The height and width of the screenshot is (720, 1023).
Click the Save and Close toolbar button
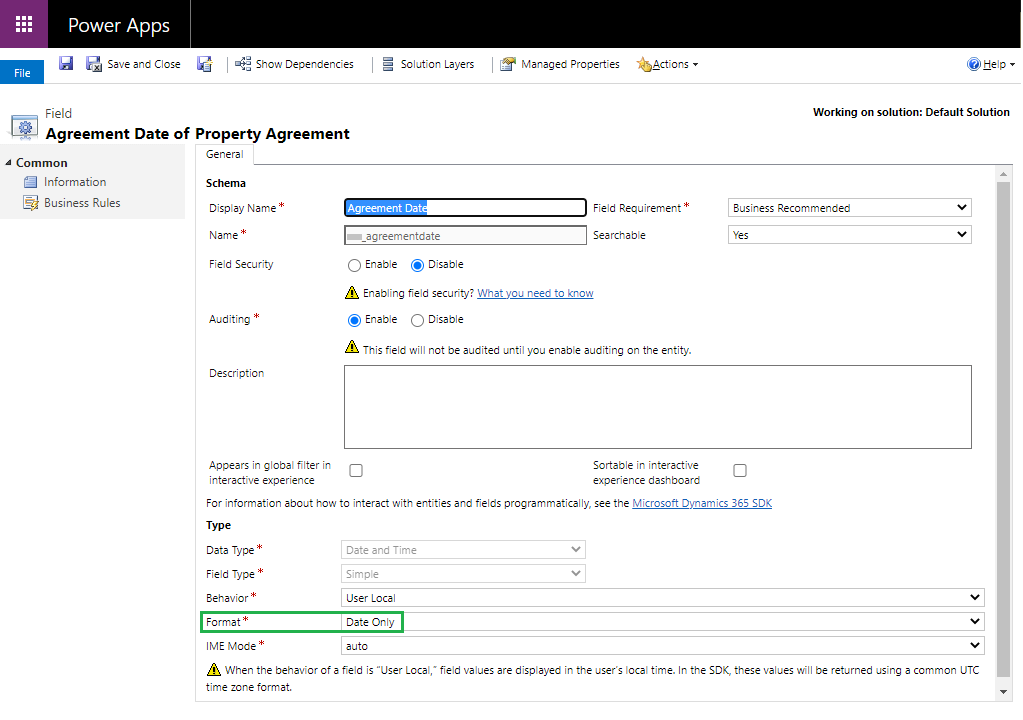(134, 64)
